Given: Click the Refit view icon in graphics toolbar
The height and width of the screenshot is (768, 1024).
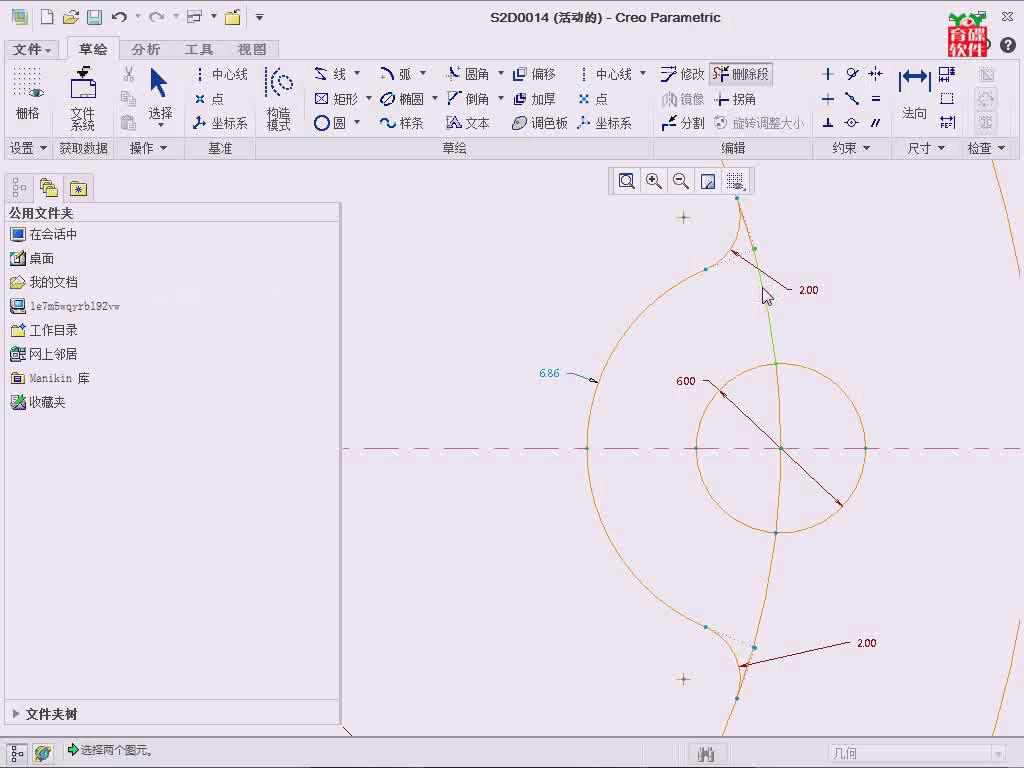Looking at the screenshot, I should tap(626, 181).
